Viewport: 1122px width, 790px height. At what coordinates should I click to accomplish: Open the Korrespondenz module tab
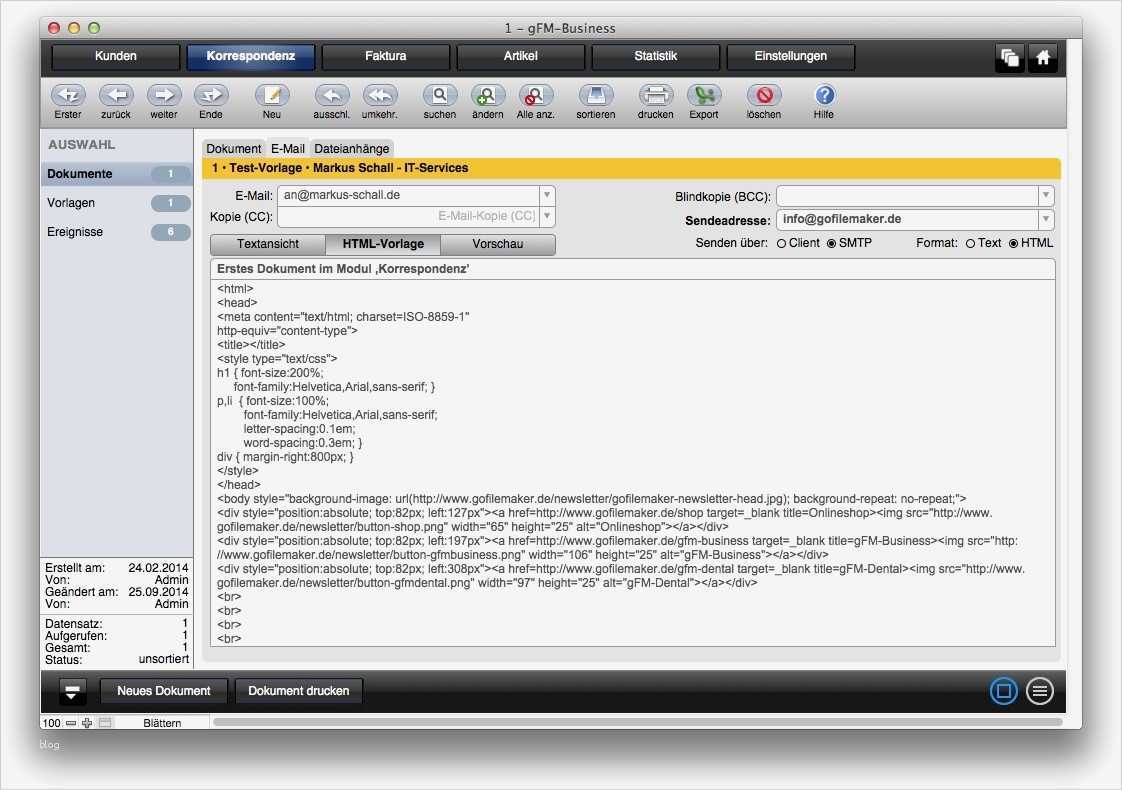(x=250, y=57)
